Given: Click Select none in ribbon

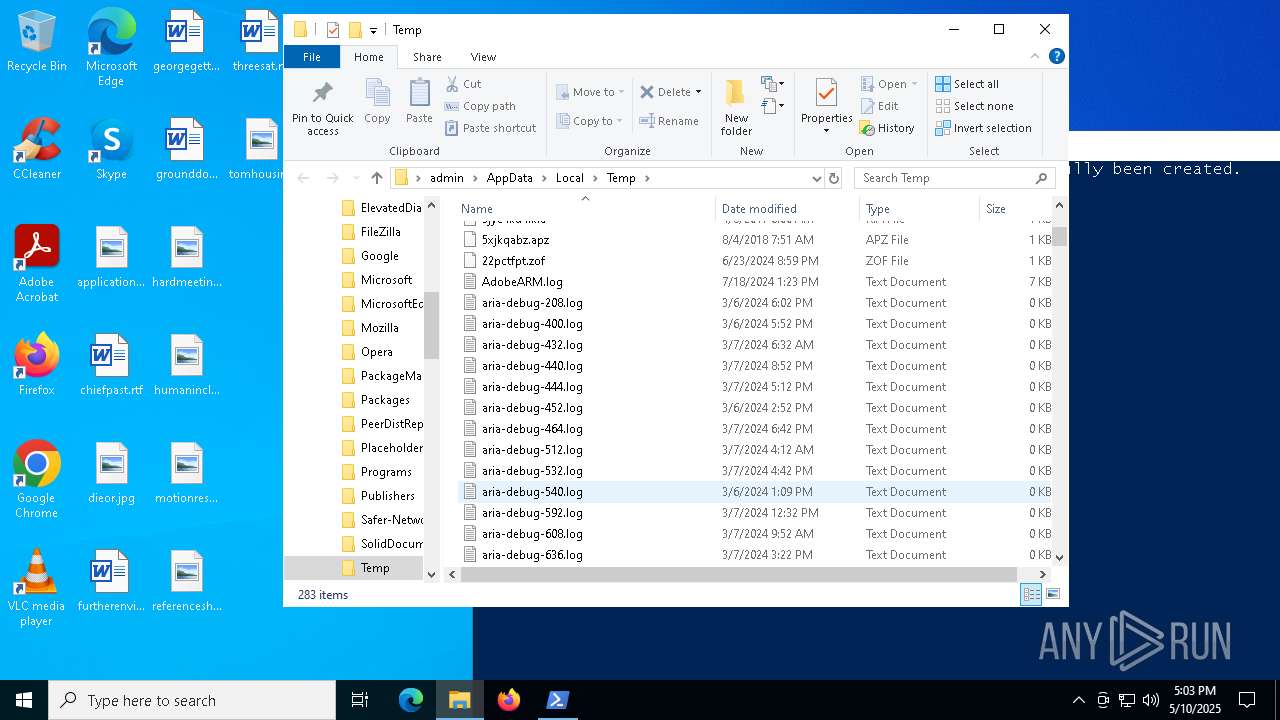Looking at the screenshot, I should tap(974, 106).
